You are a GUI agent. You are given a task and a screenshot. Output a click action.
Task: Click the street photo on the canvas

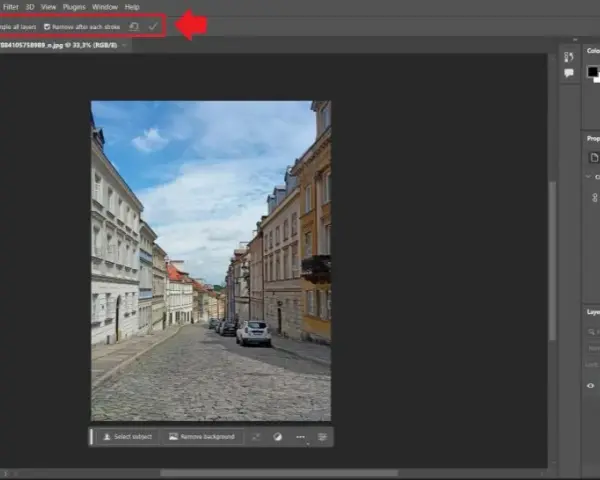click(211, 261)
